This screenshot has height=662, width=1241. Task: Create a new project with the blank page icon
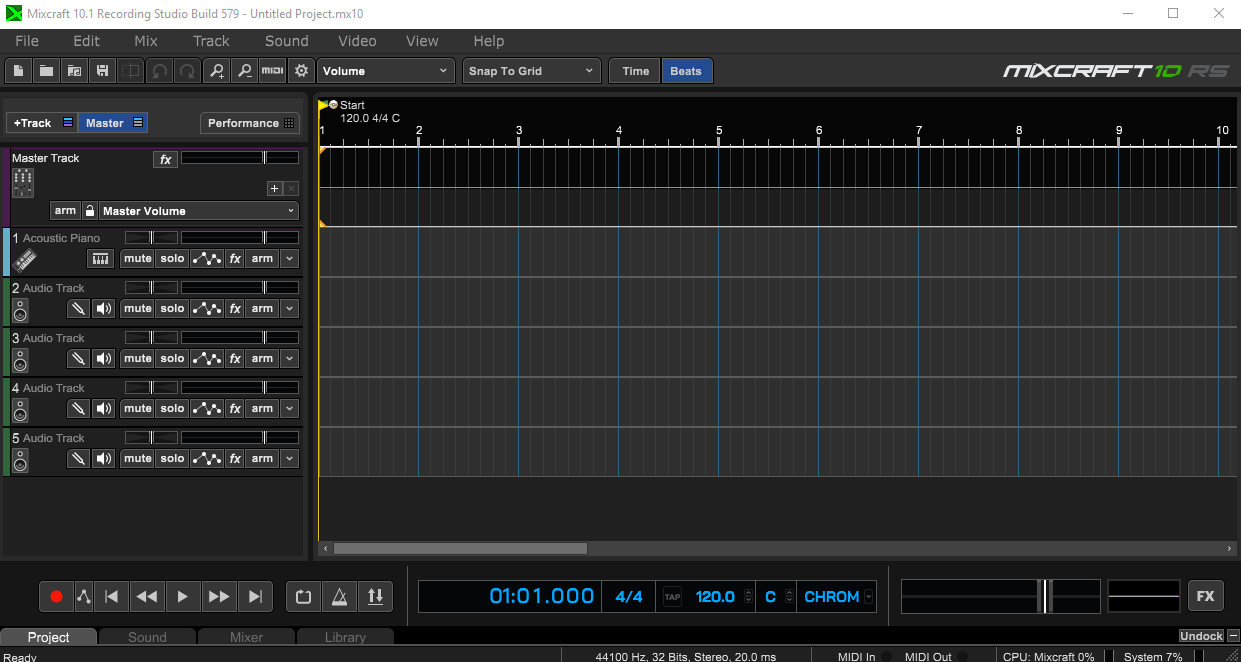[x=18, y=71]
